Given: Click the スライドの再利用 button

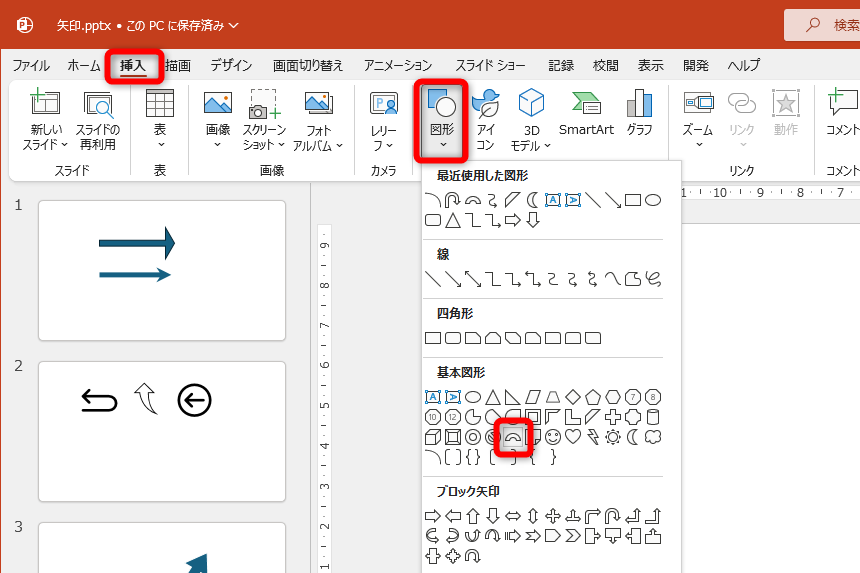Looking at the screenshot, I should [98, 122].
